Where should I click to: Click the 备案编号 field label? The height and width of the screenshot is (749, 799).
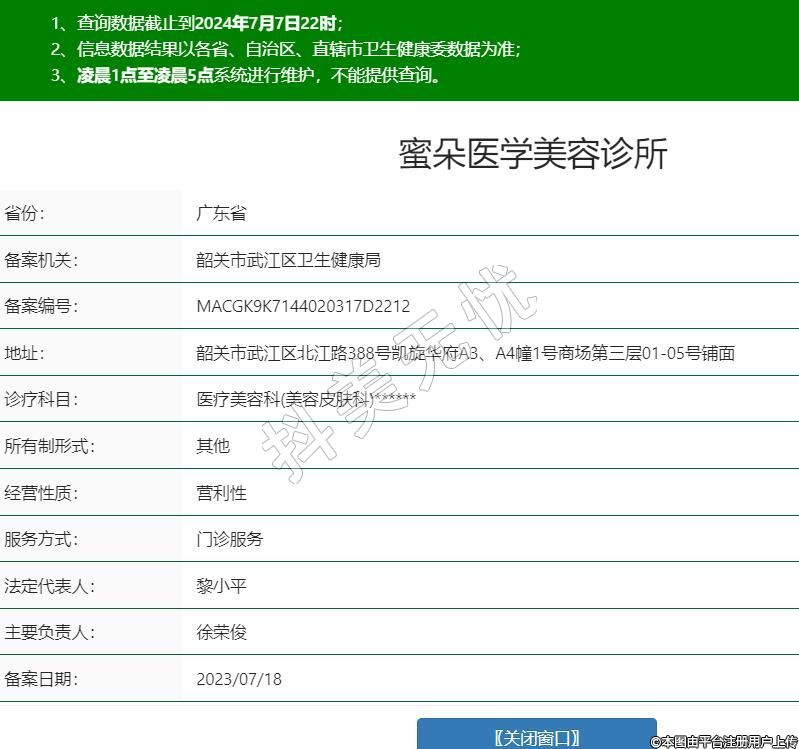41,306
